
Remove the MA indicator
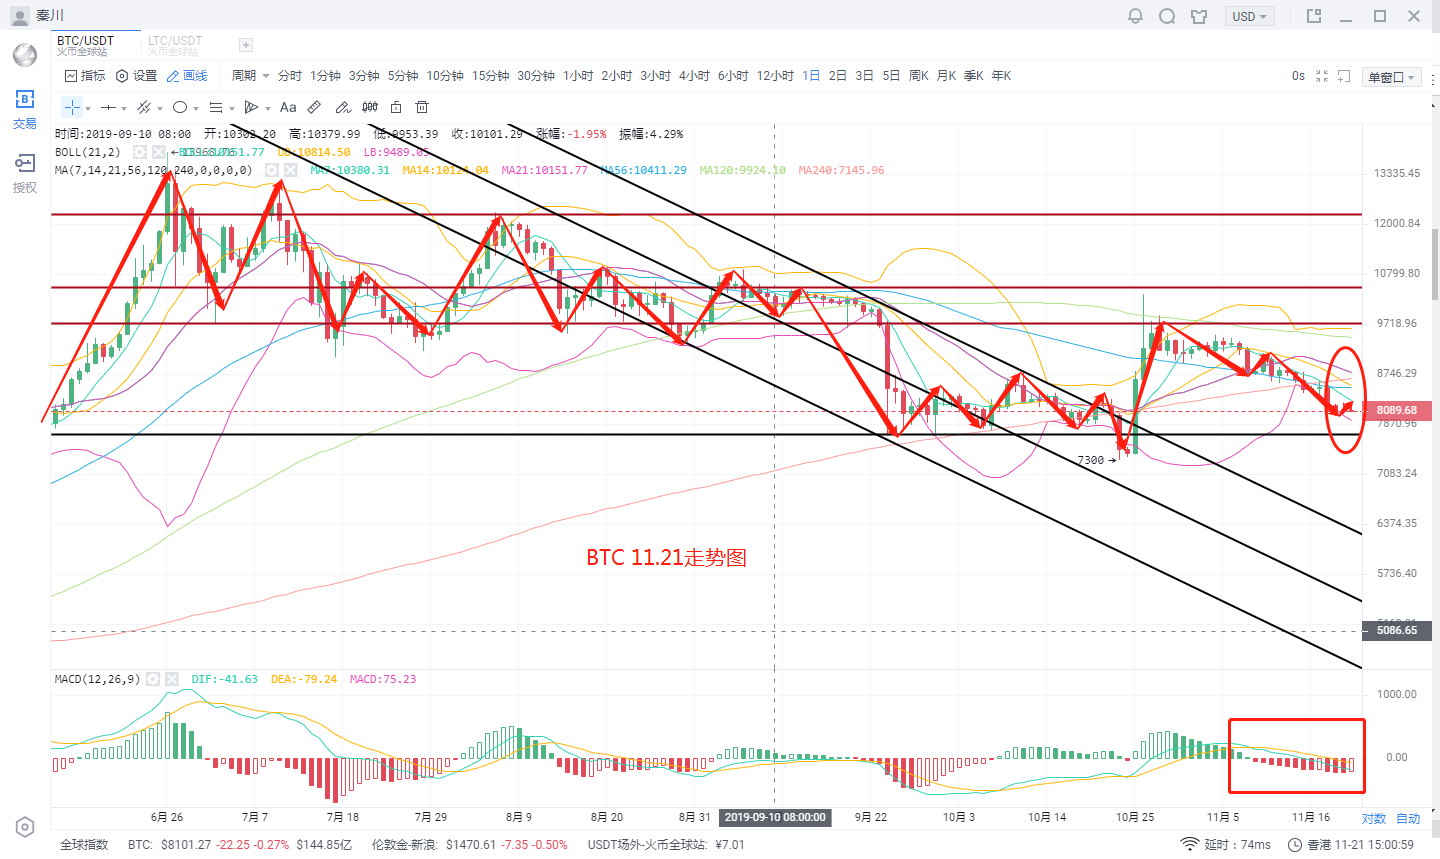(x=290, y=170)
